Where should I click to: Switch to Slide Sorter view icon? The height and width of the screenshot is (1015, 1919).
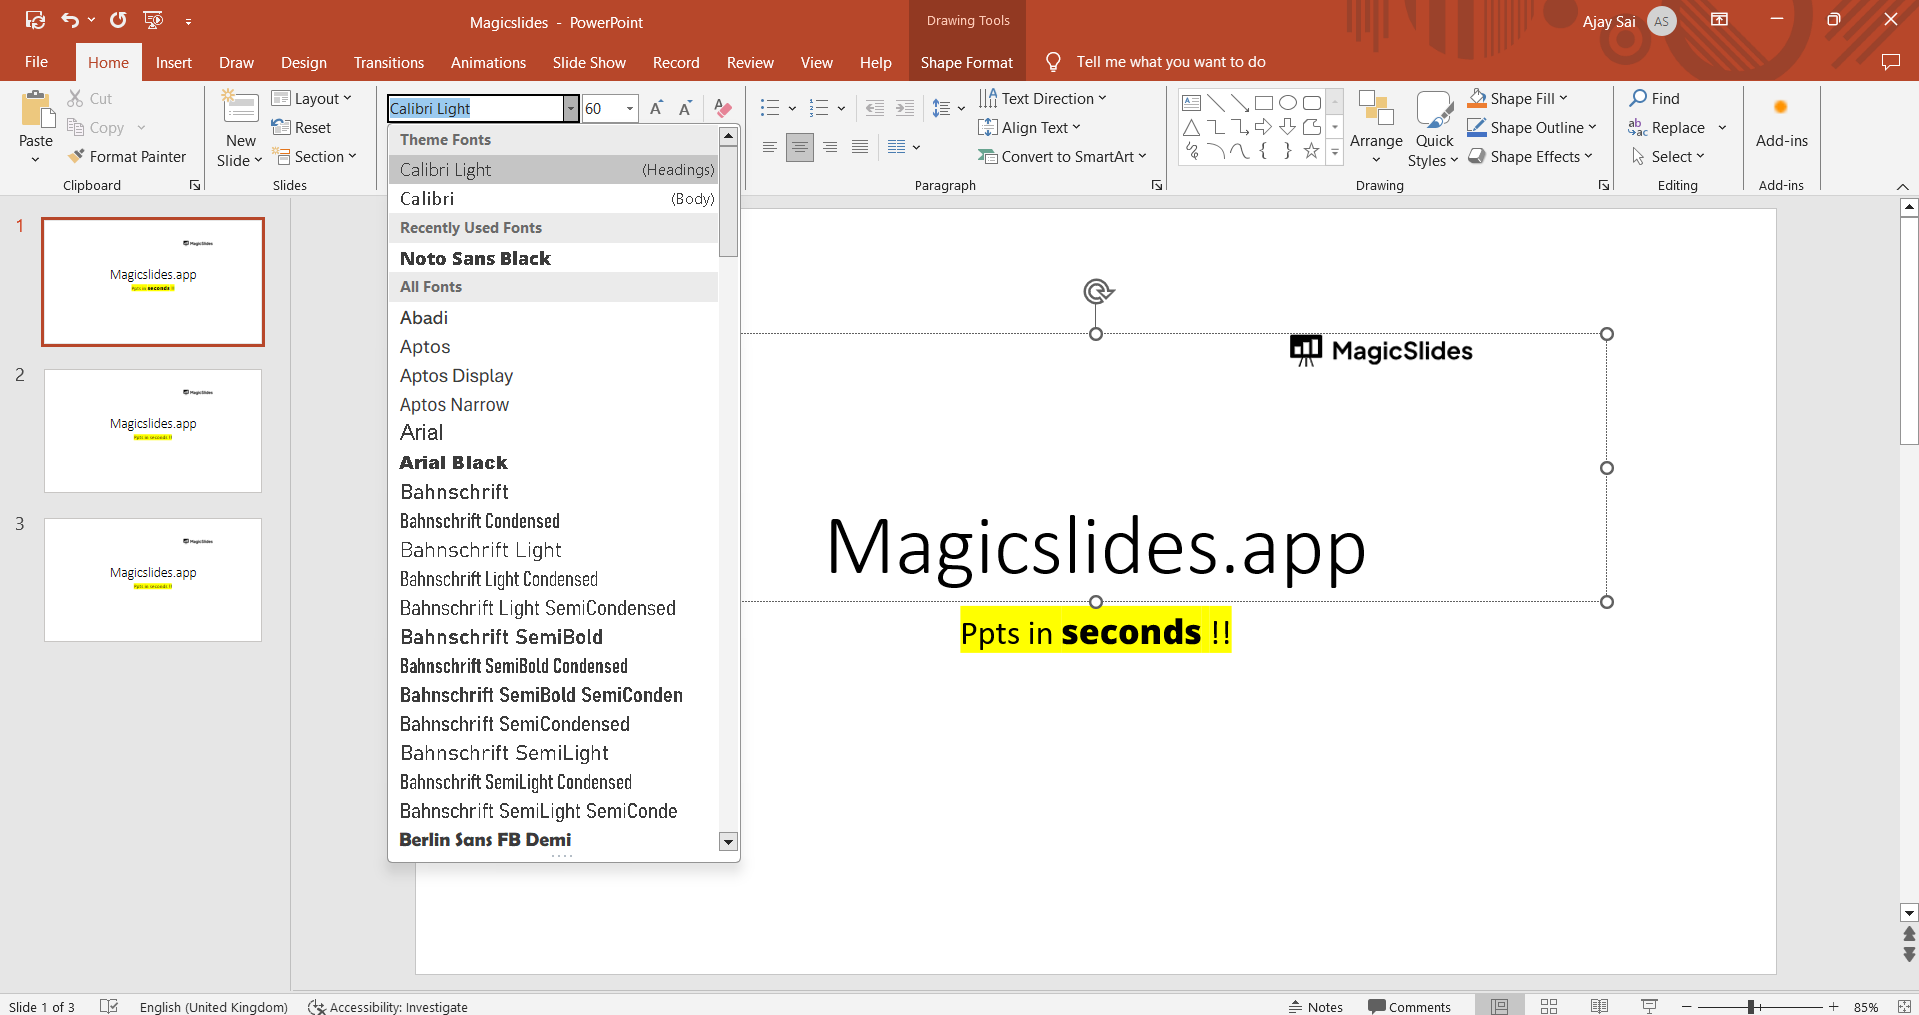(1549, 1006)
